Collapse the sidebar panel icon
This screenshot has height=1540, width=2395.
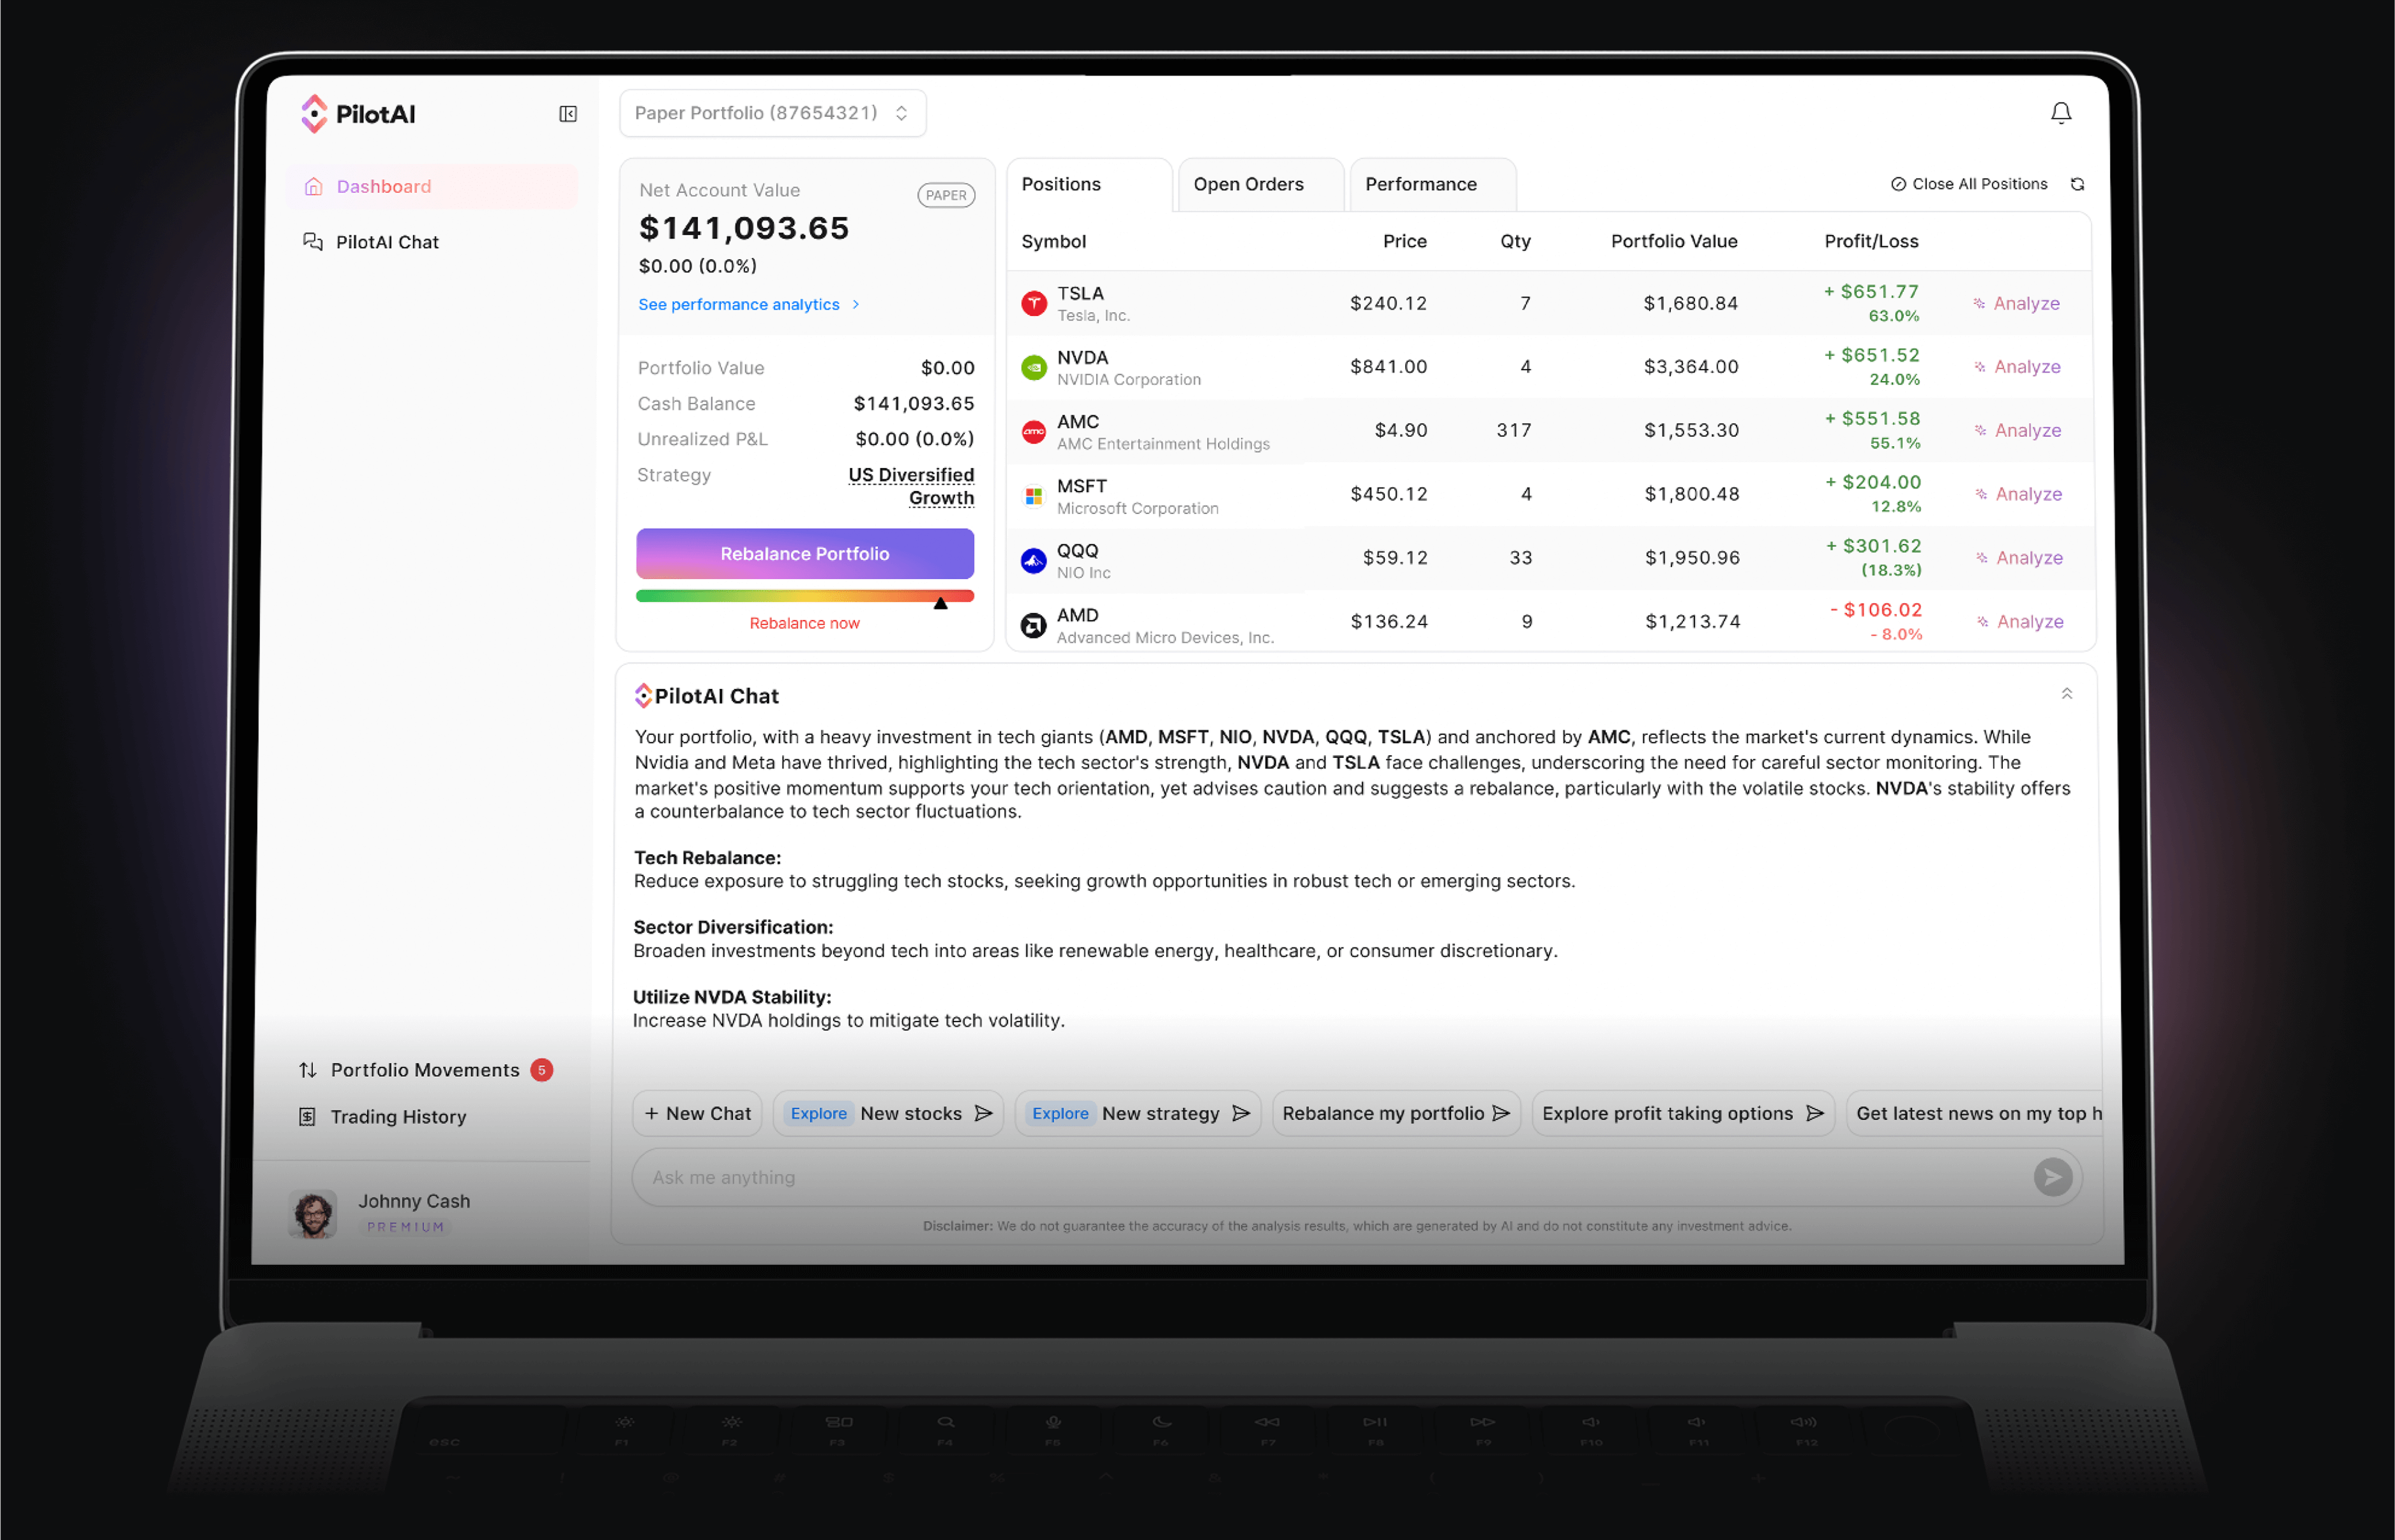point(568,114)
